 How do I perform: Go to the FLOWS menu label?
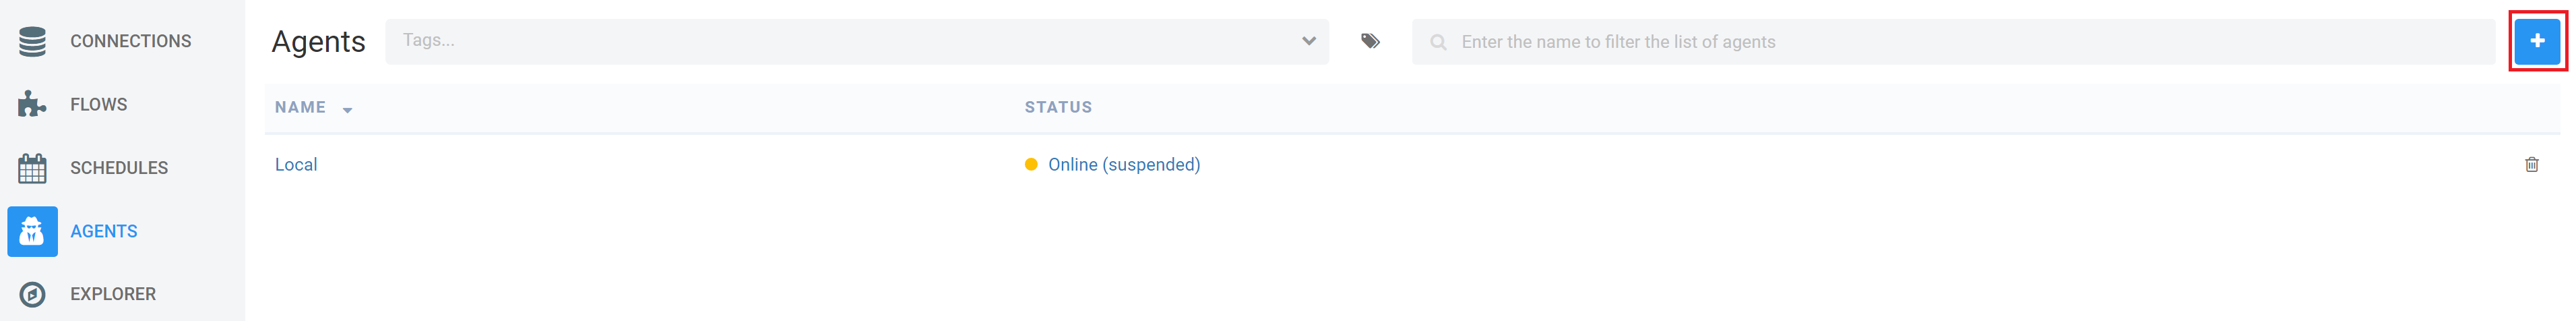pos(98,104)
